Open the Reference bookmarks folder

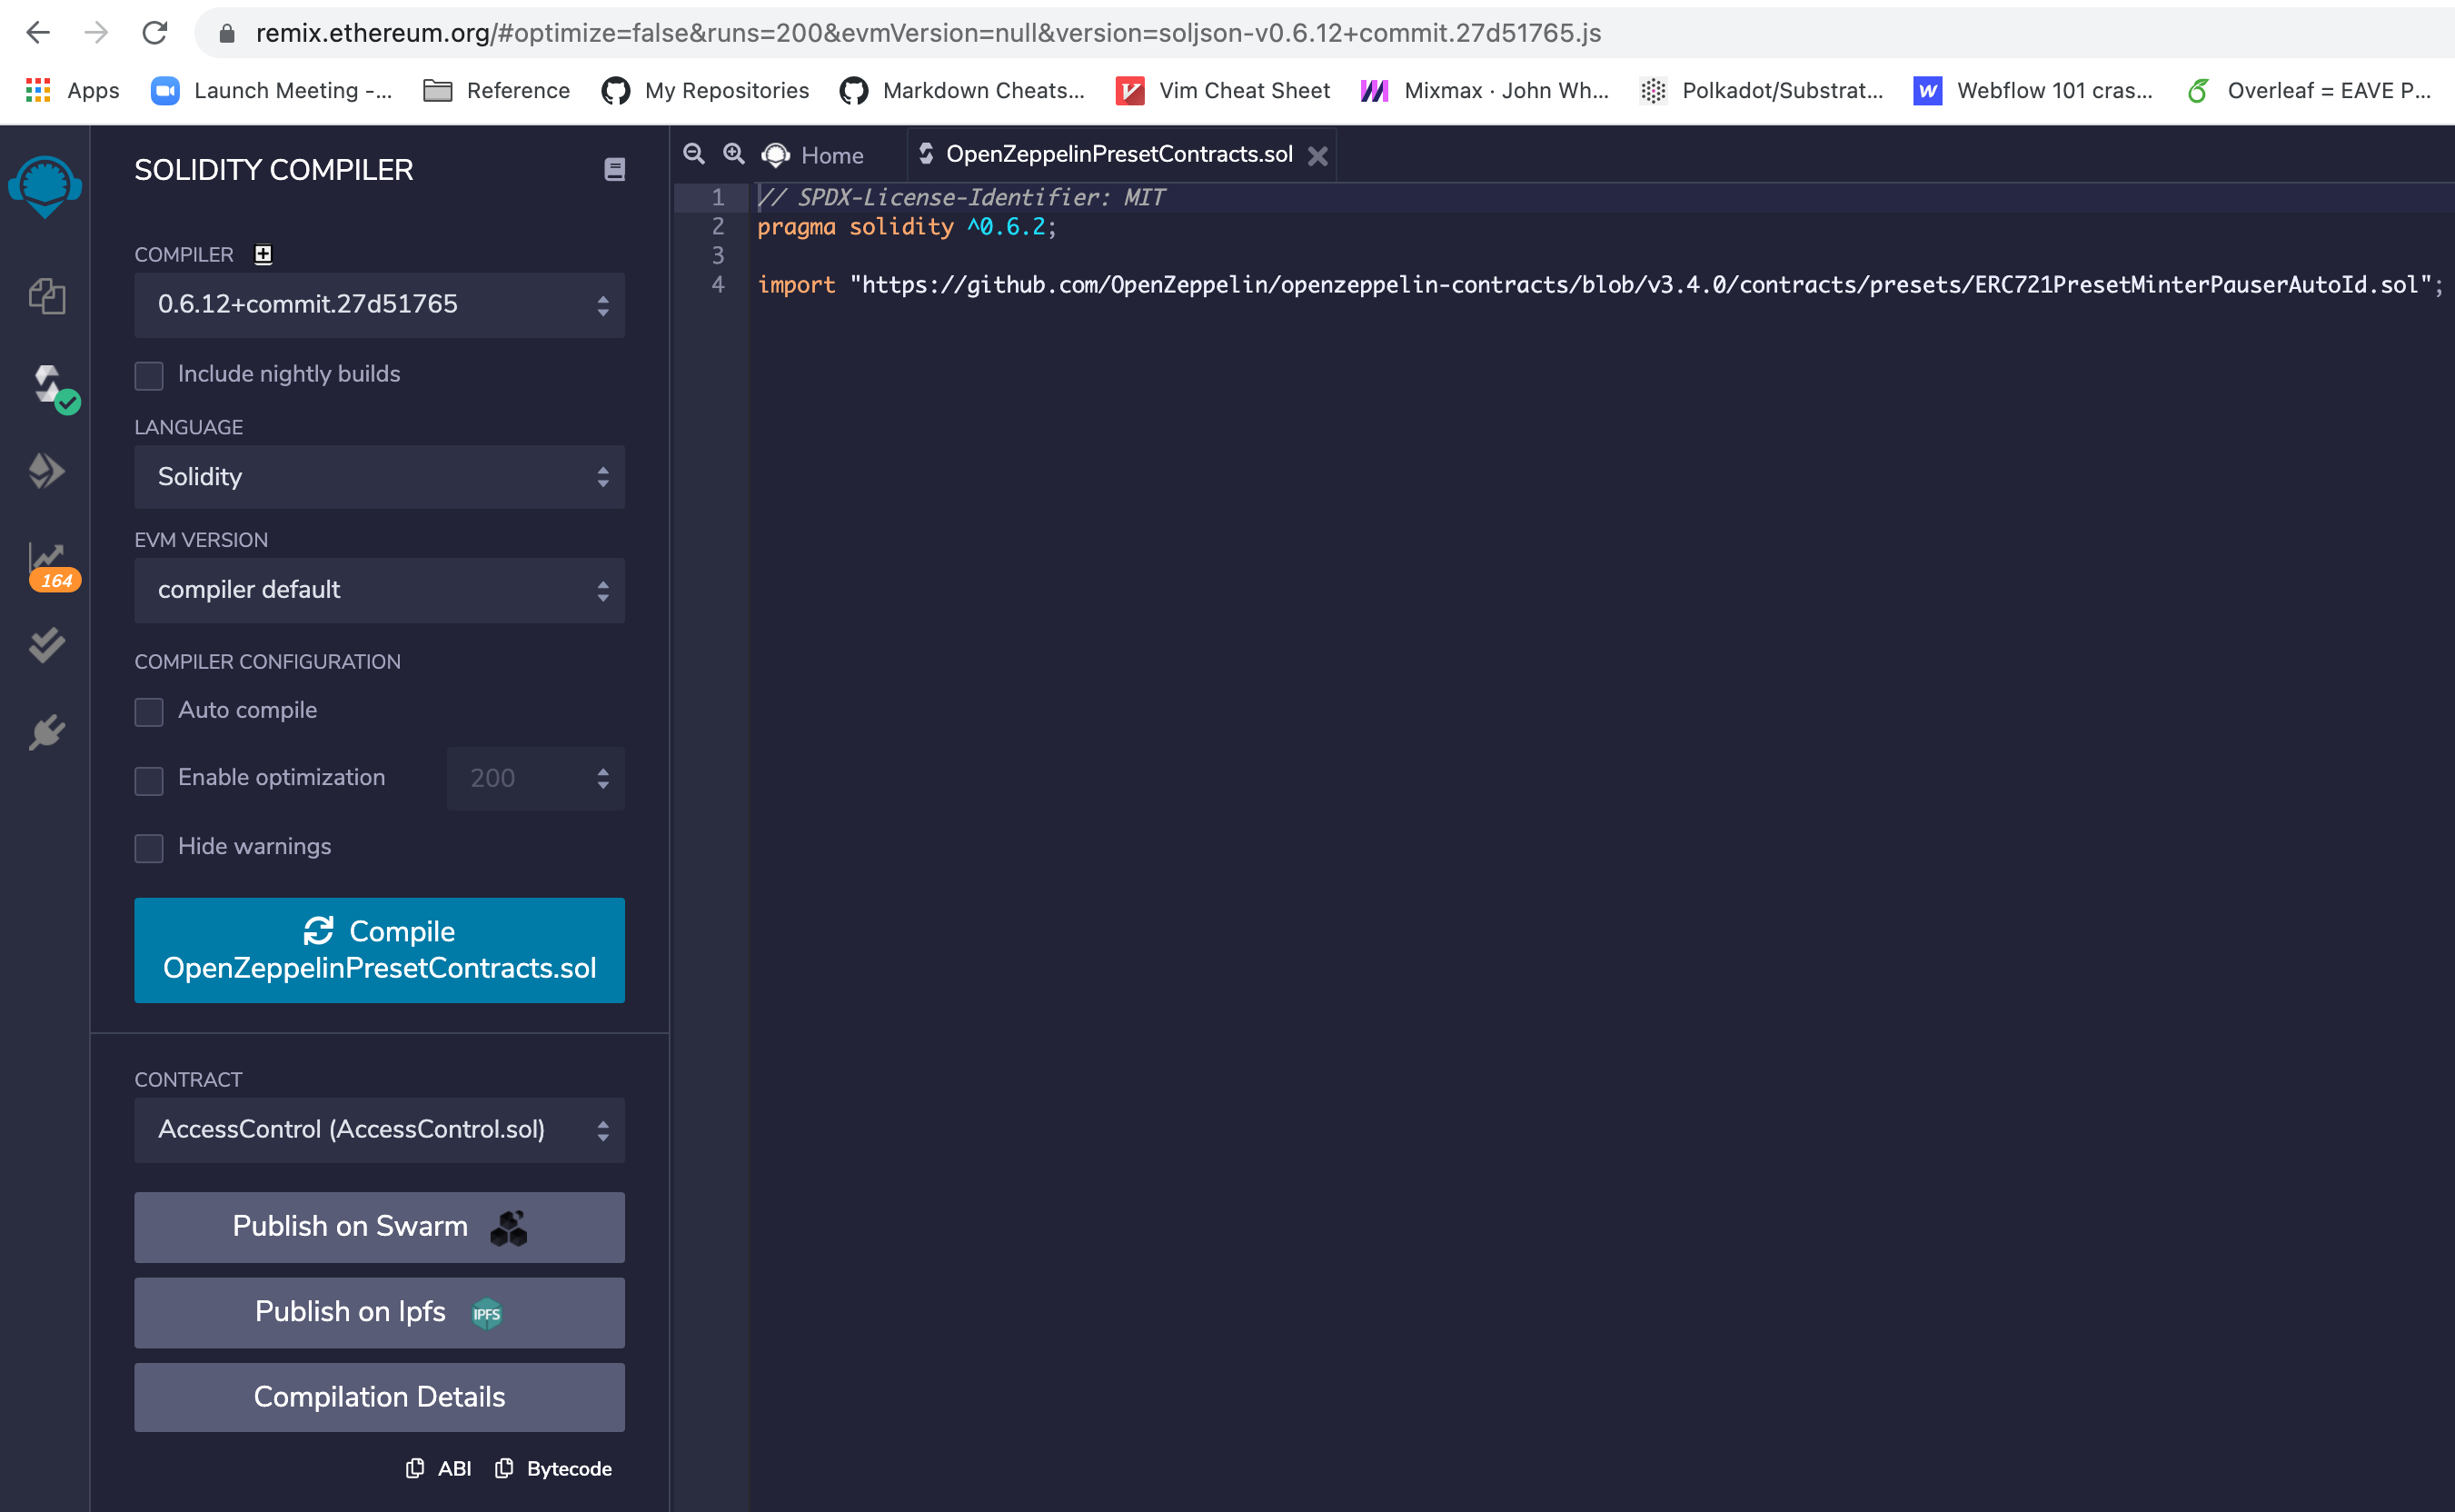tap(496, 90)
